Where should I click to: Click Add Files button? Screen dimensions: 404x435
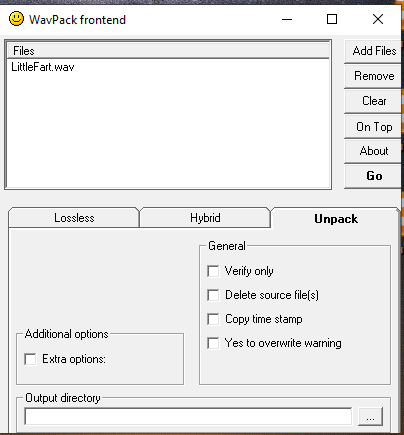tap(374, 51)
